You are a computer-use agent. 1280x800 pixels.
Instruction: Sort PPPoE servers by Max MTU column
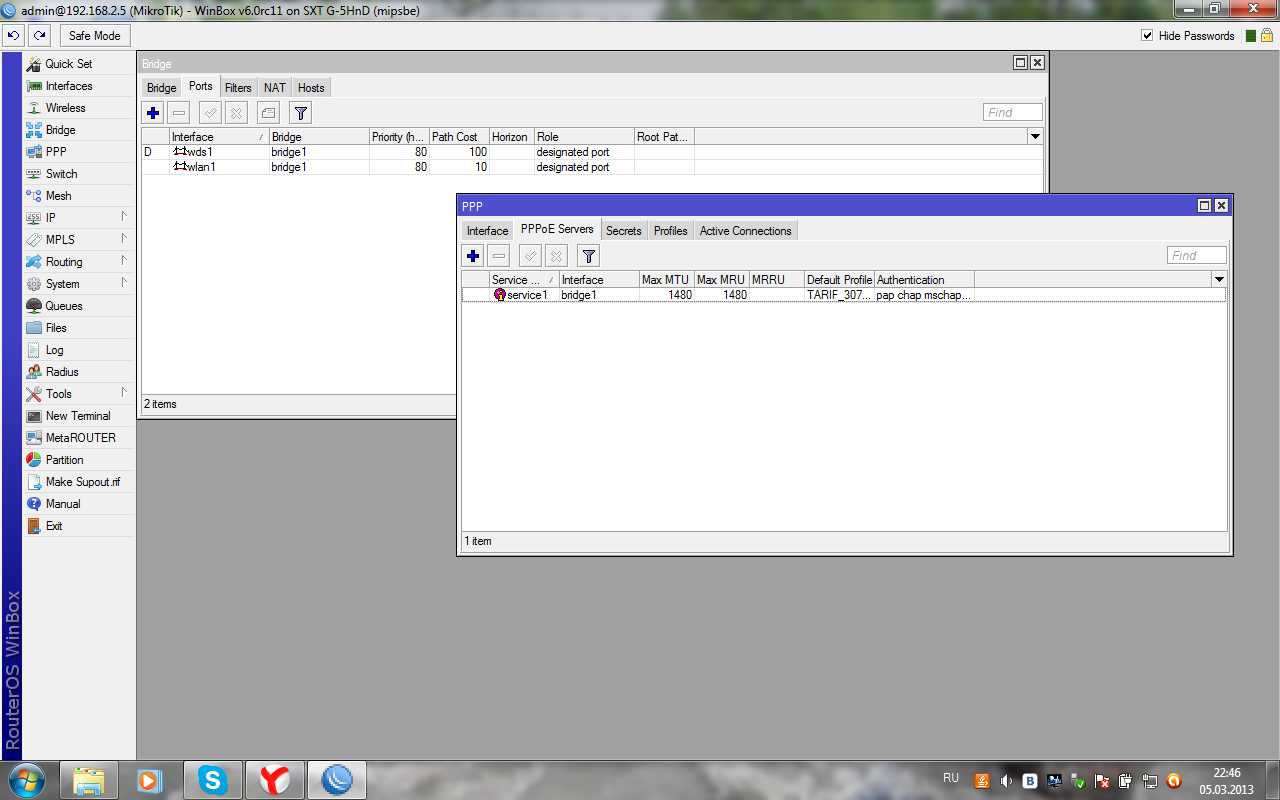tap(667, 280)
